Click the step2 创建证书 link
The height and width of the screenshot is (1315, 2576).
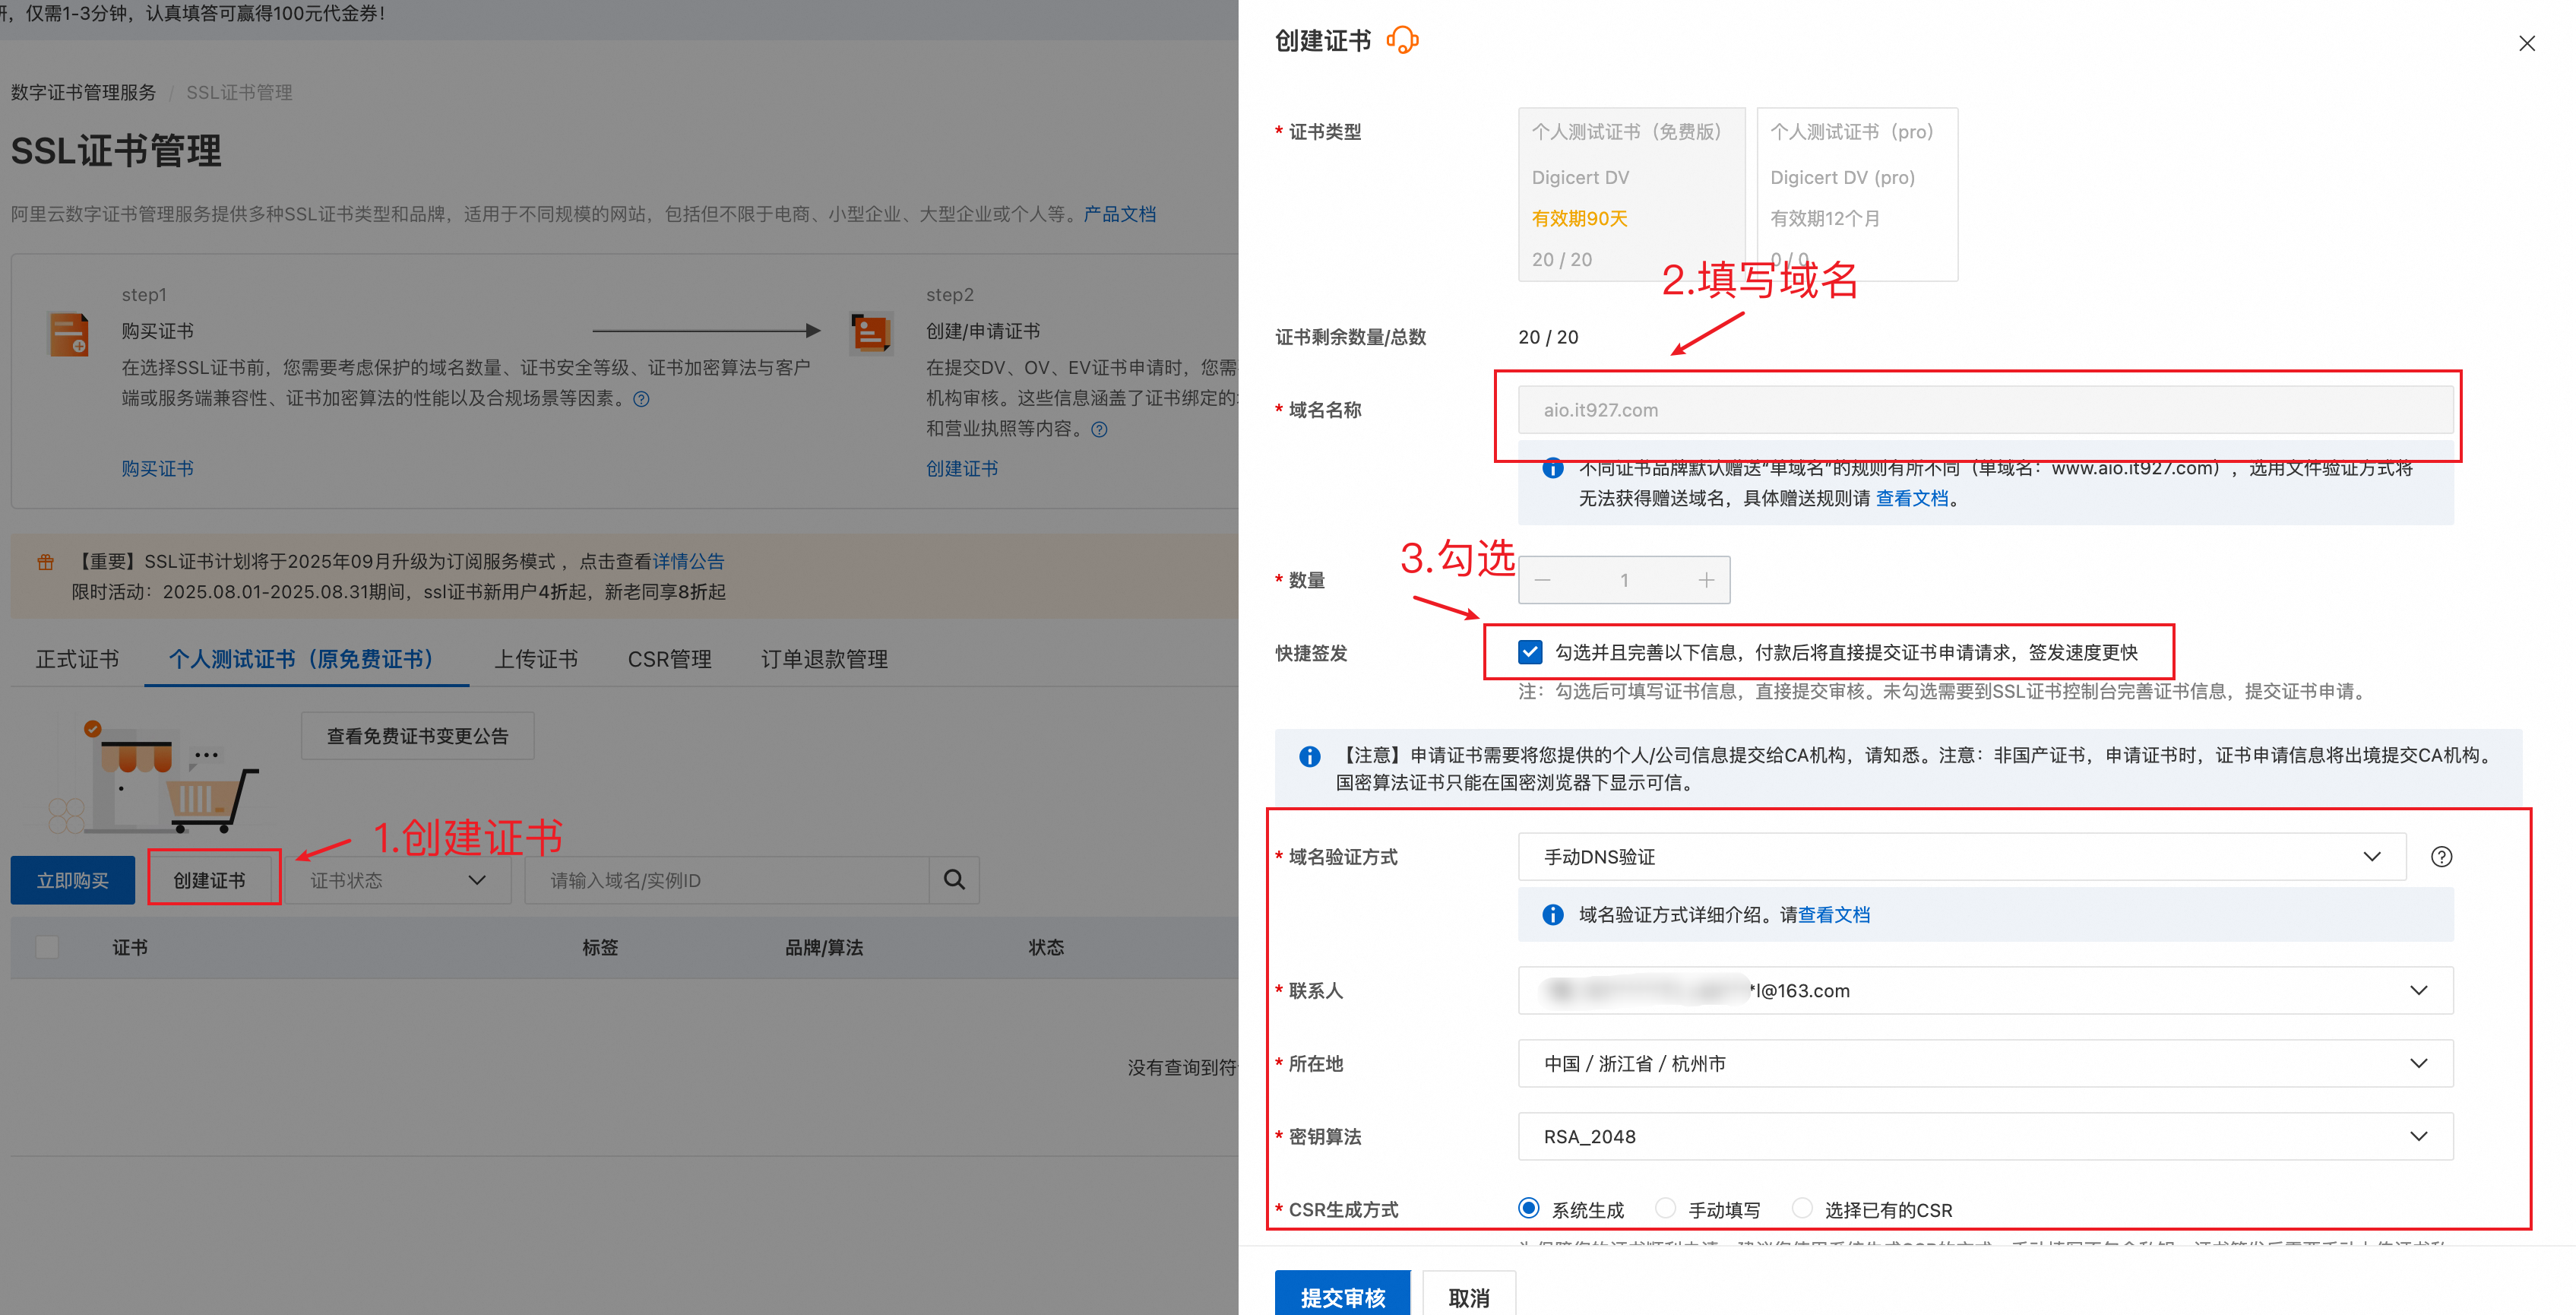pos(961,468)
